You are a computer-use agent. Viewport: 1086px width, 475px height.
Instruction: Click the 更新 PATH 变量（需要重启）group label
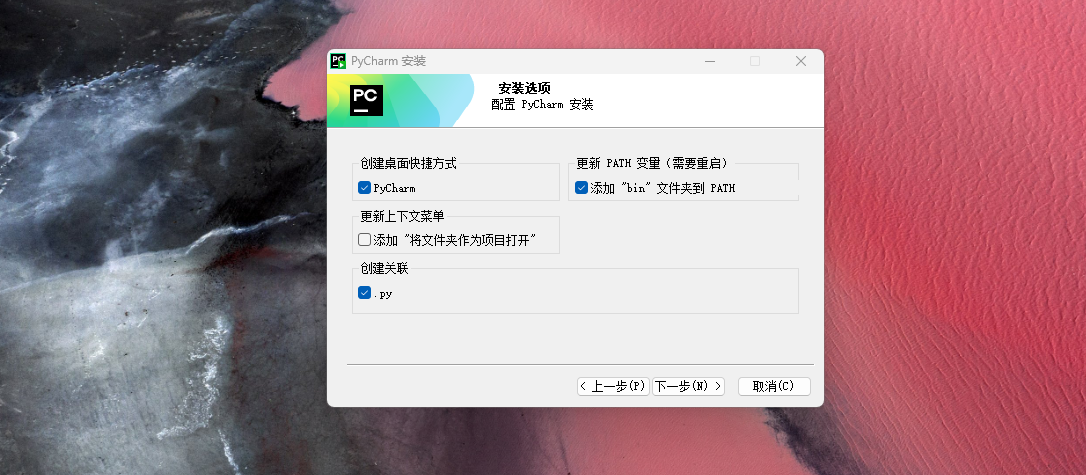(x=652, y=164)
